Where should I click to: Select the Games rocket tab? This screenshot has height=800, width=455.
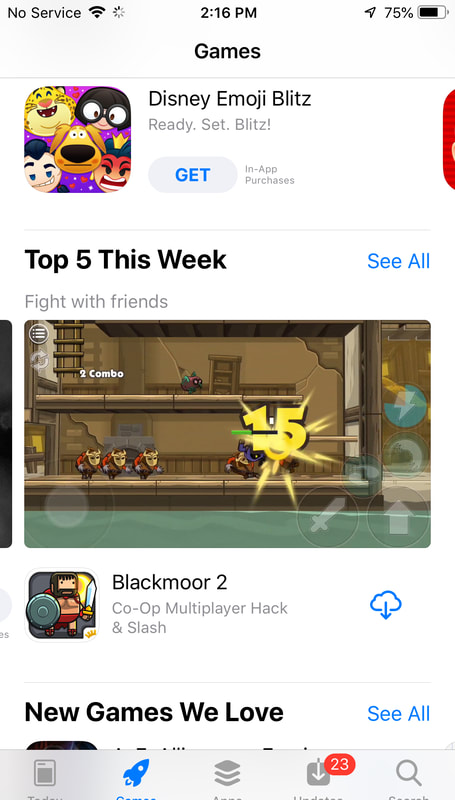click(136, 775)
